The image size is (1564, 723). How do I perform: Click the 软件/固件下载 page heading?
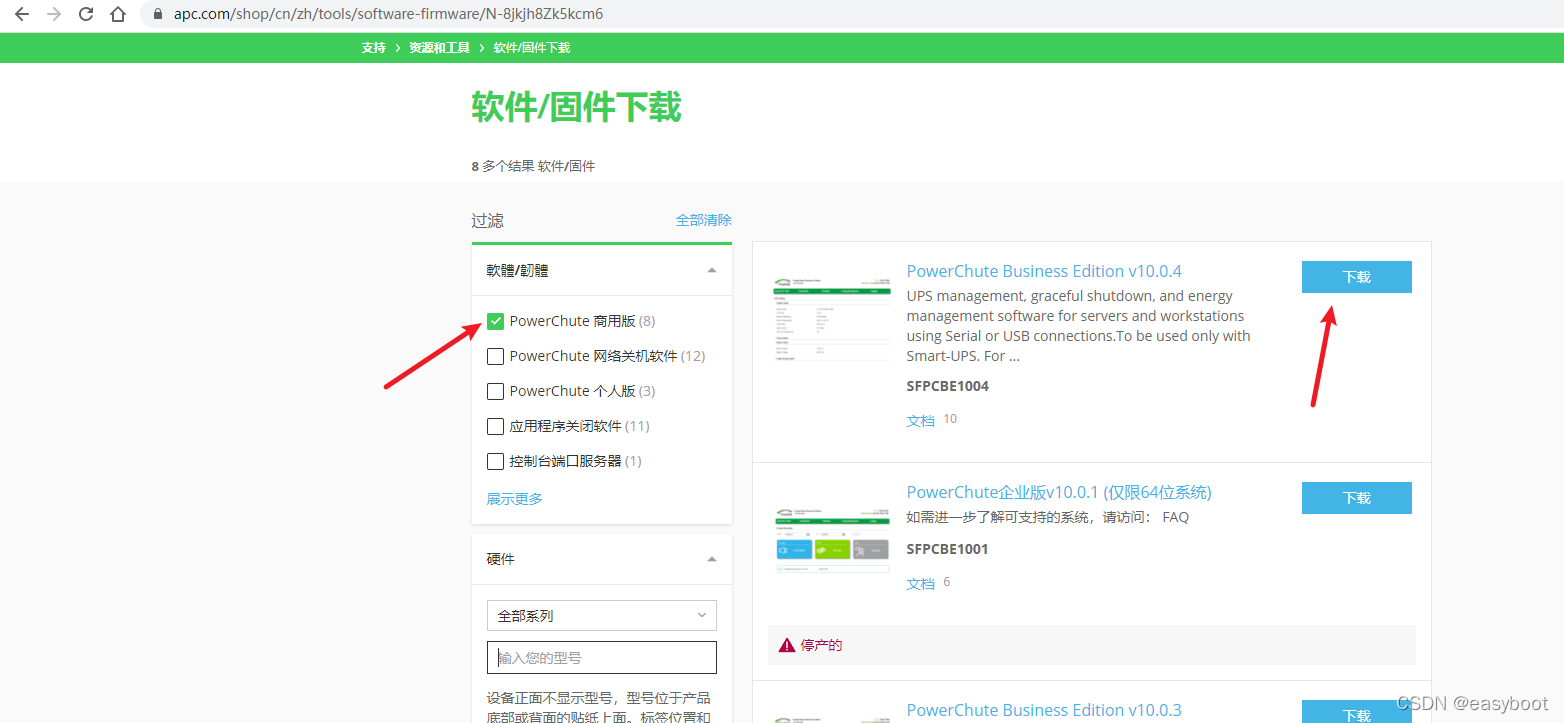click(x=577, y=107)
